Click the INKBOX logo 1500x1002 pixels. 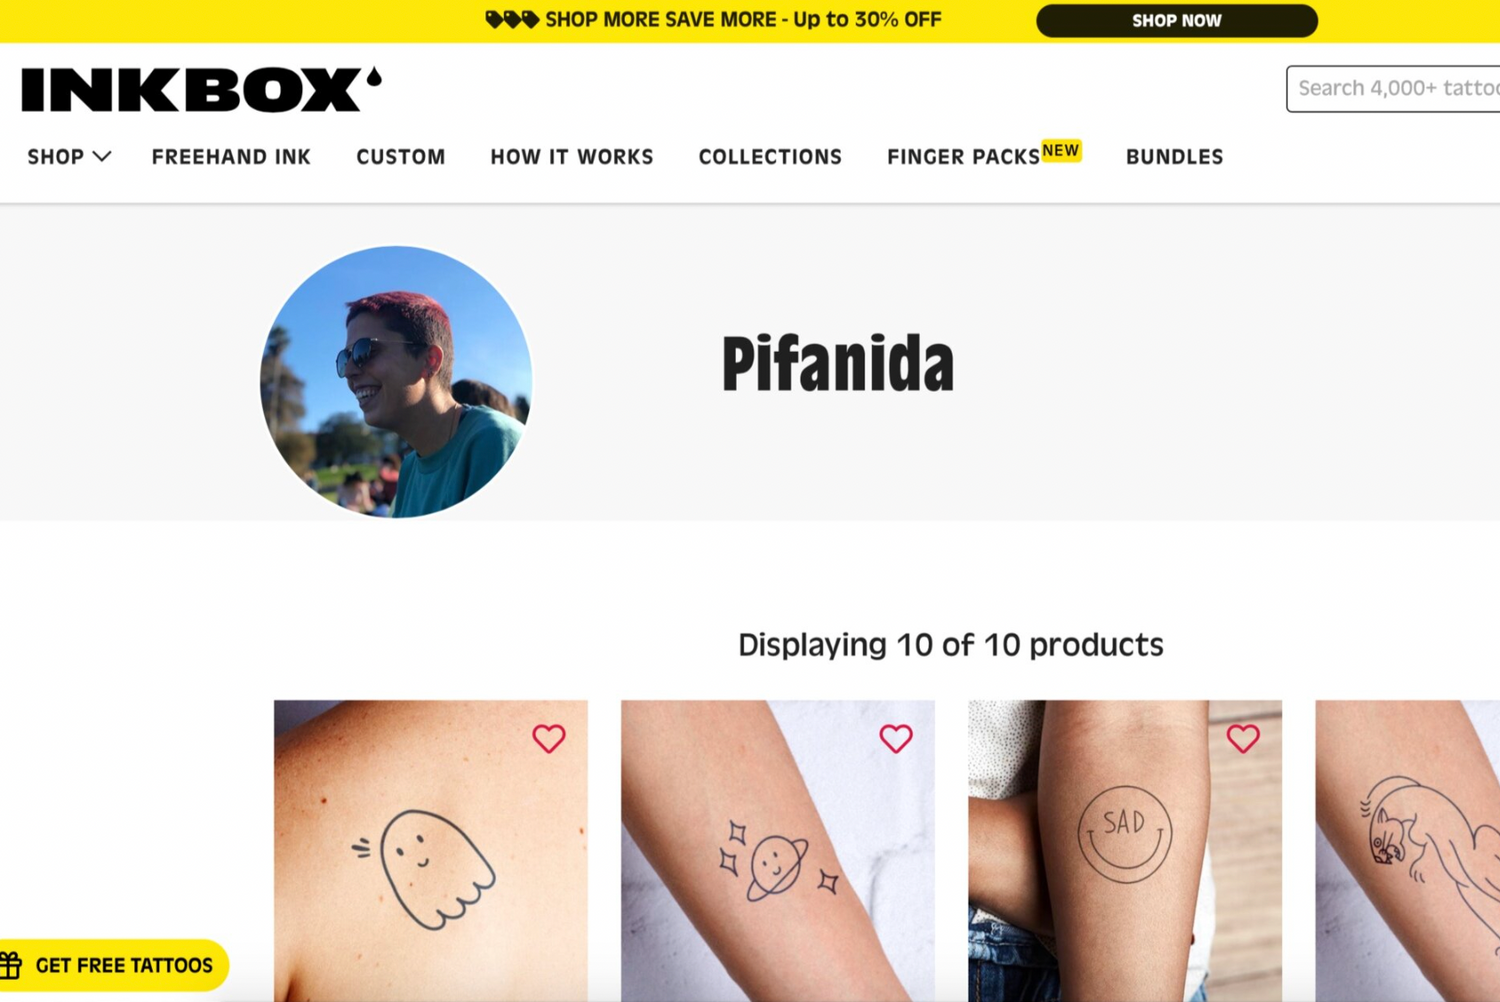click(x=201, y=89)
